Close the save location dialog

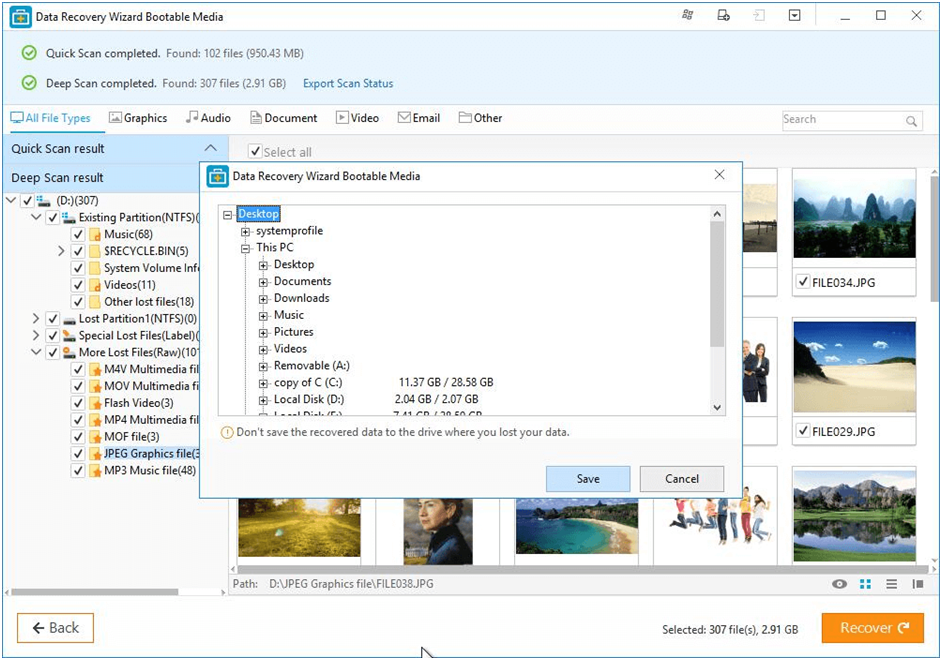(719, 175)
